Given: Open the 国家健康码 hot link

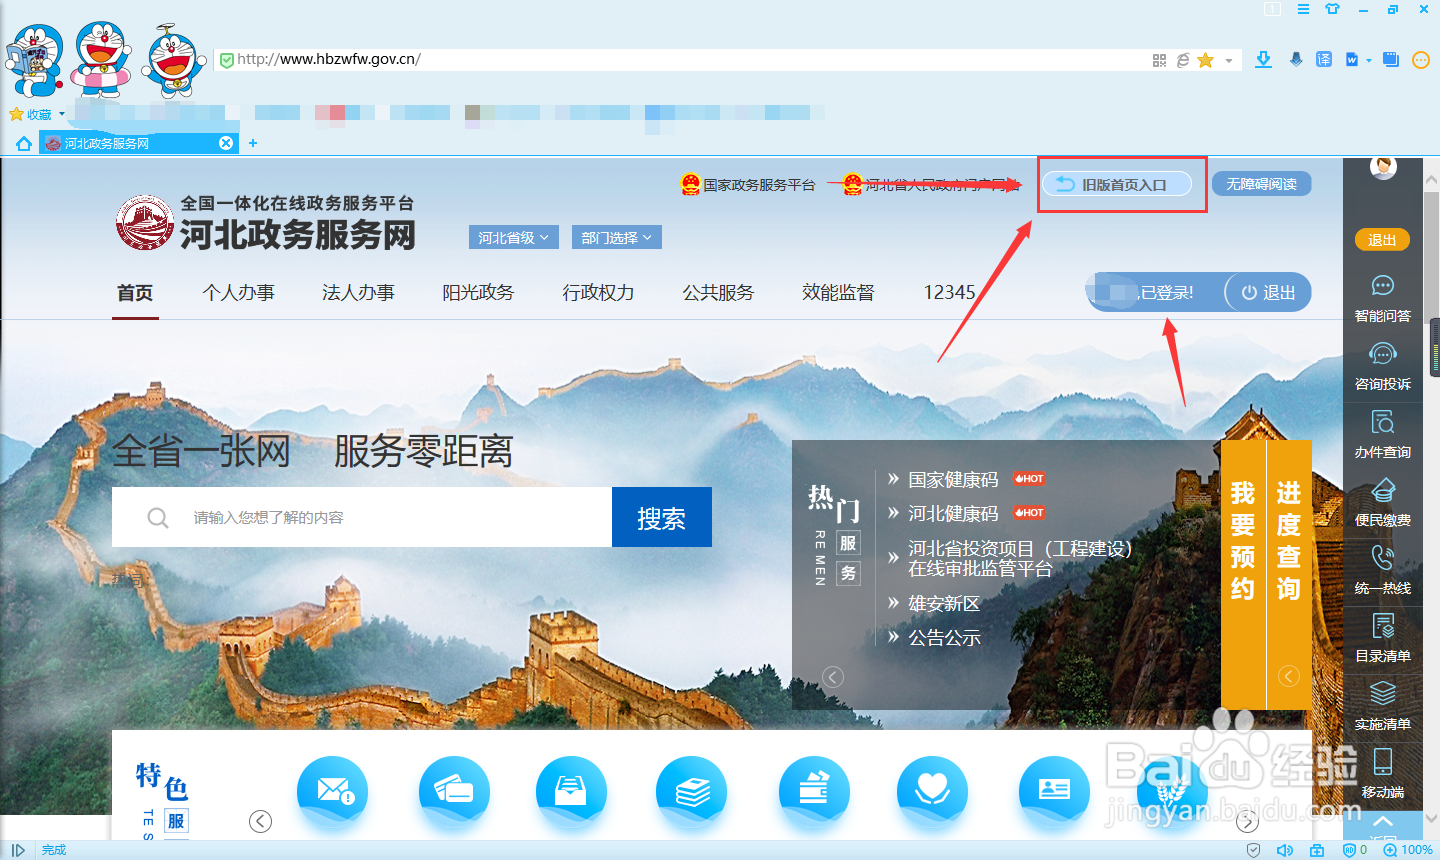Looking at the screenshot, I should [951, 479].
